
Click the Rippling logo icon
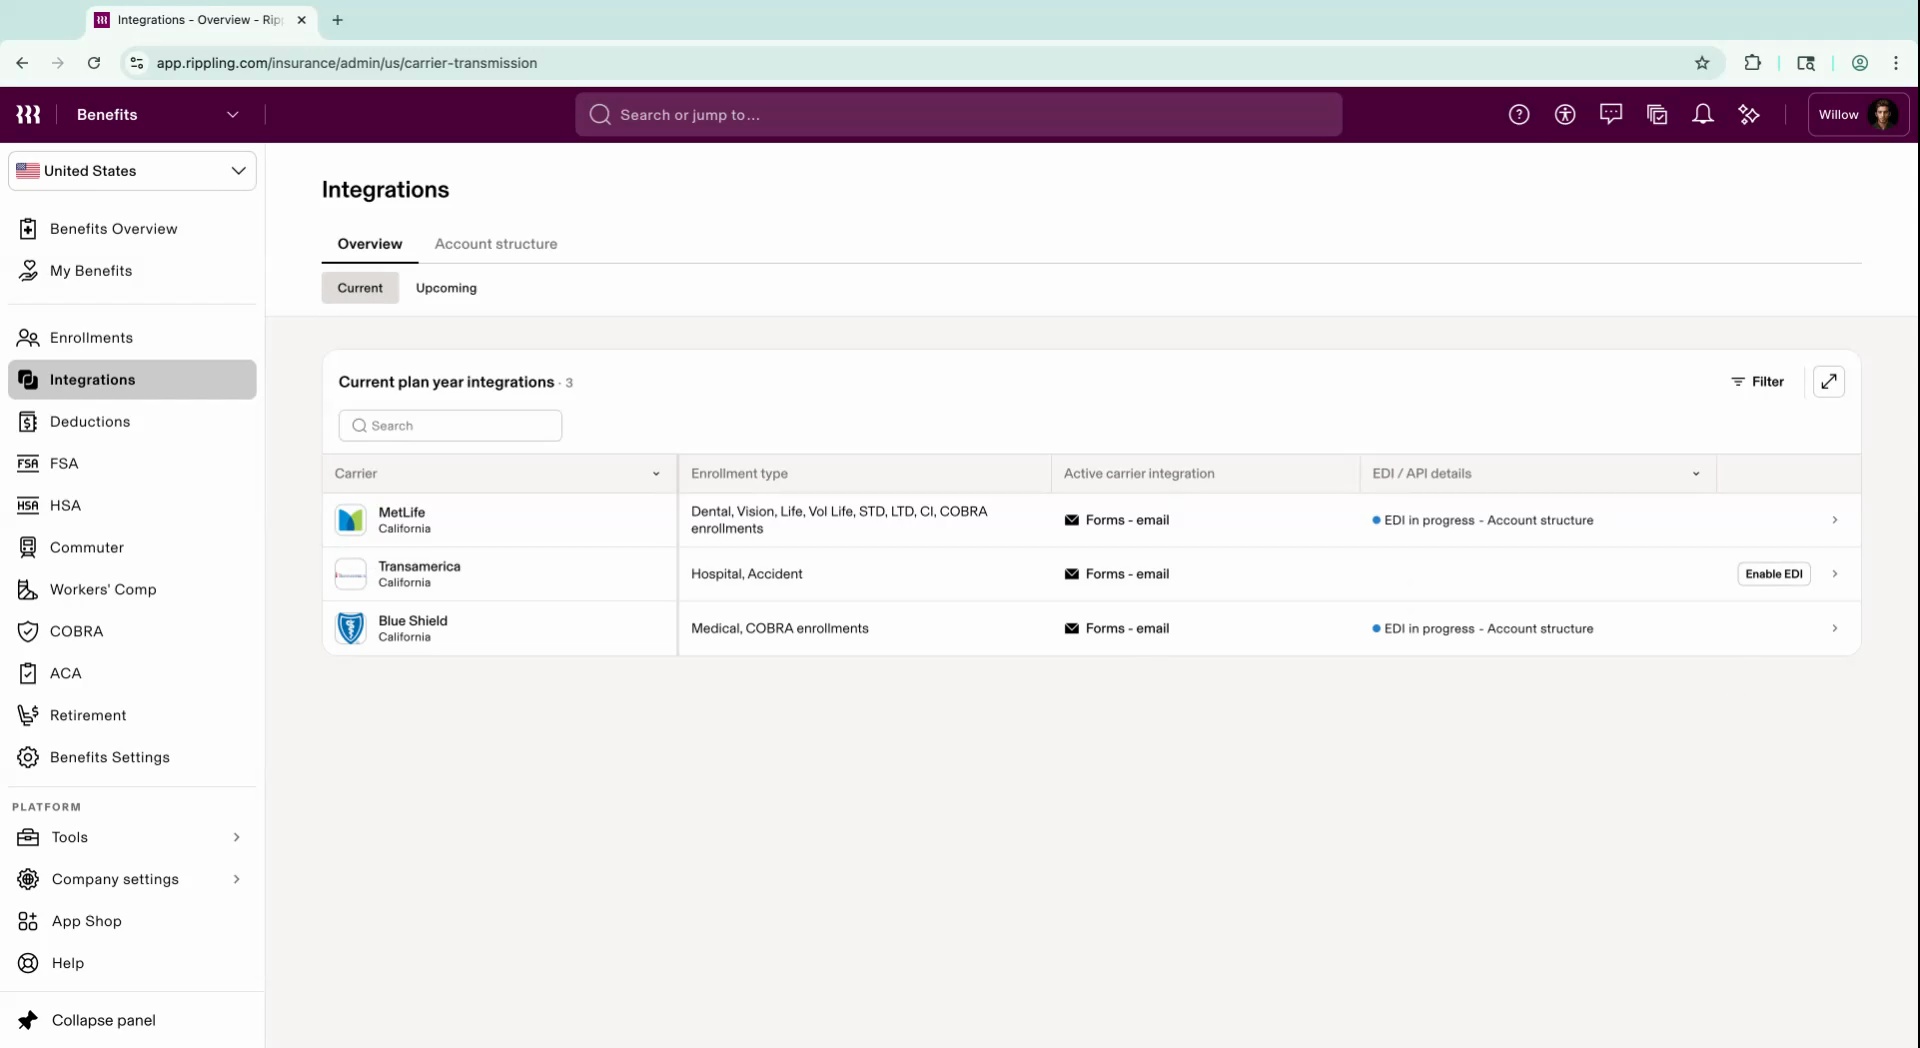[28, 115]
